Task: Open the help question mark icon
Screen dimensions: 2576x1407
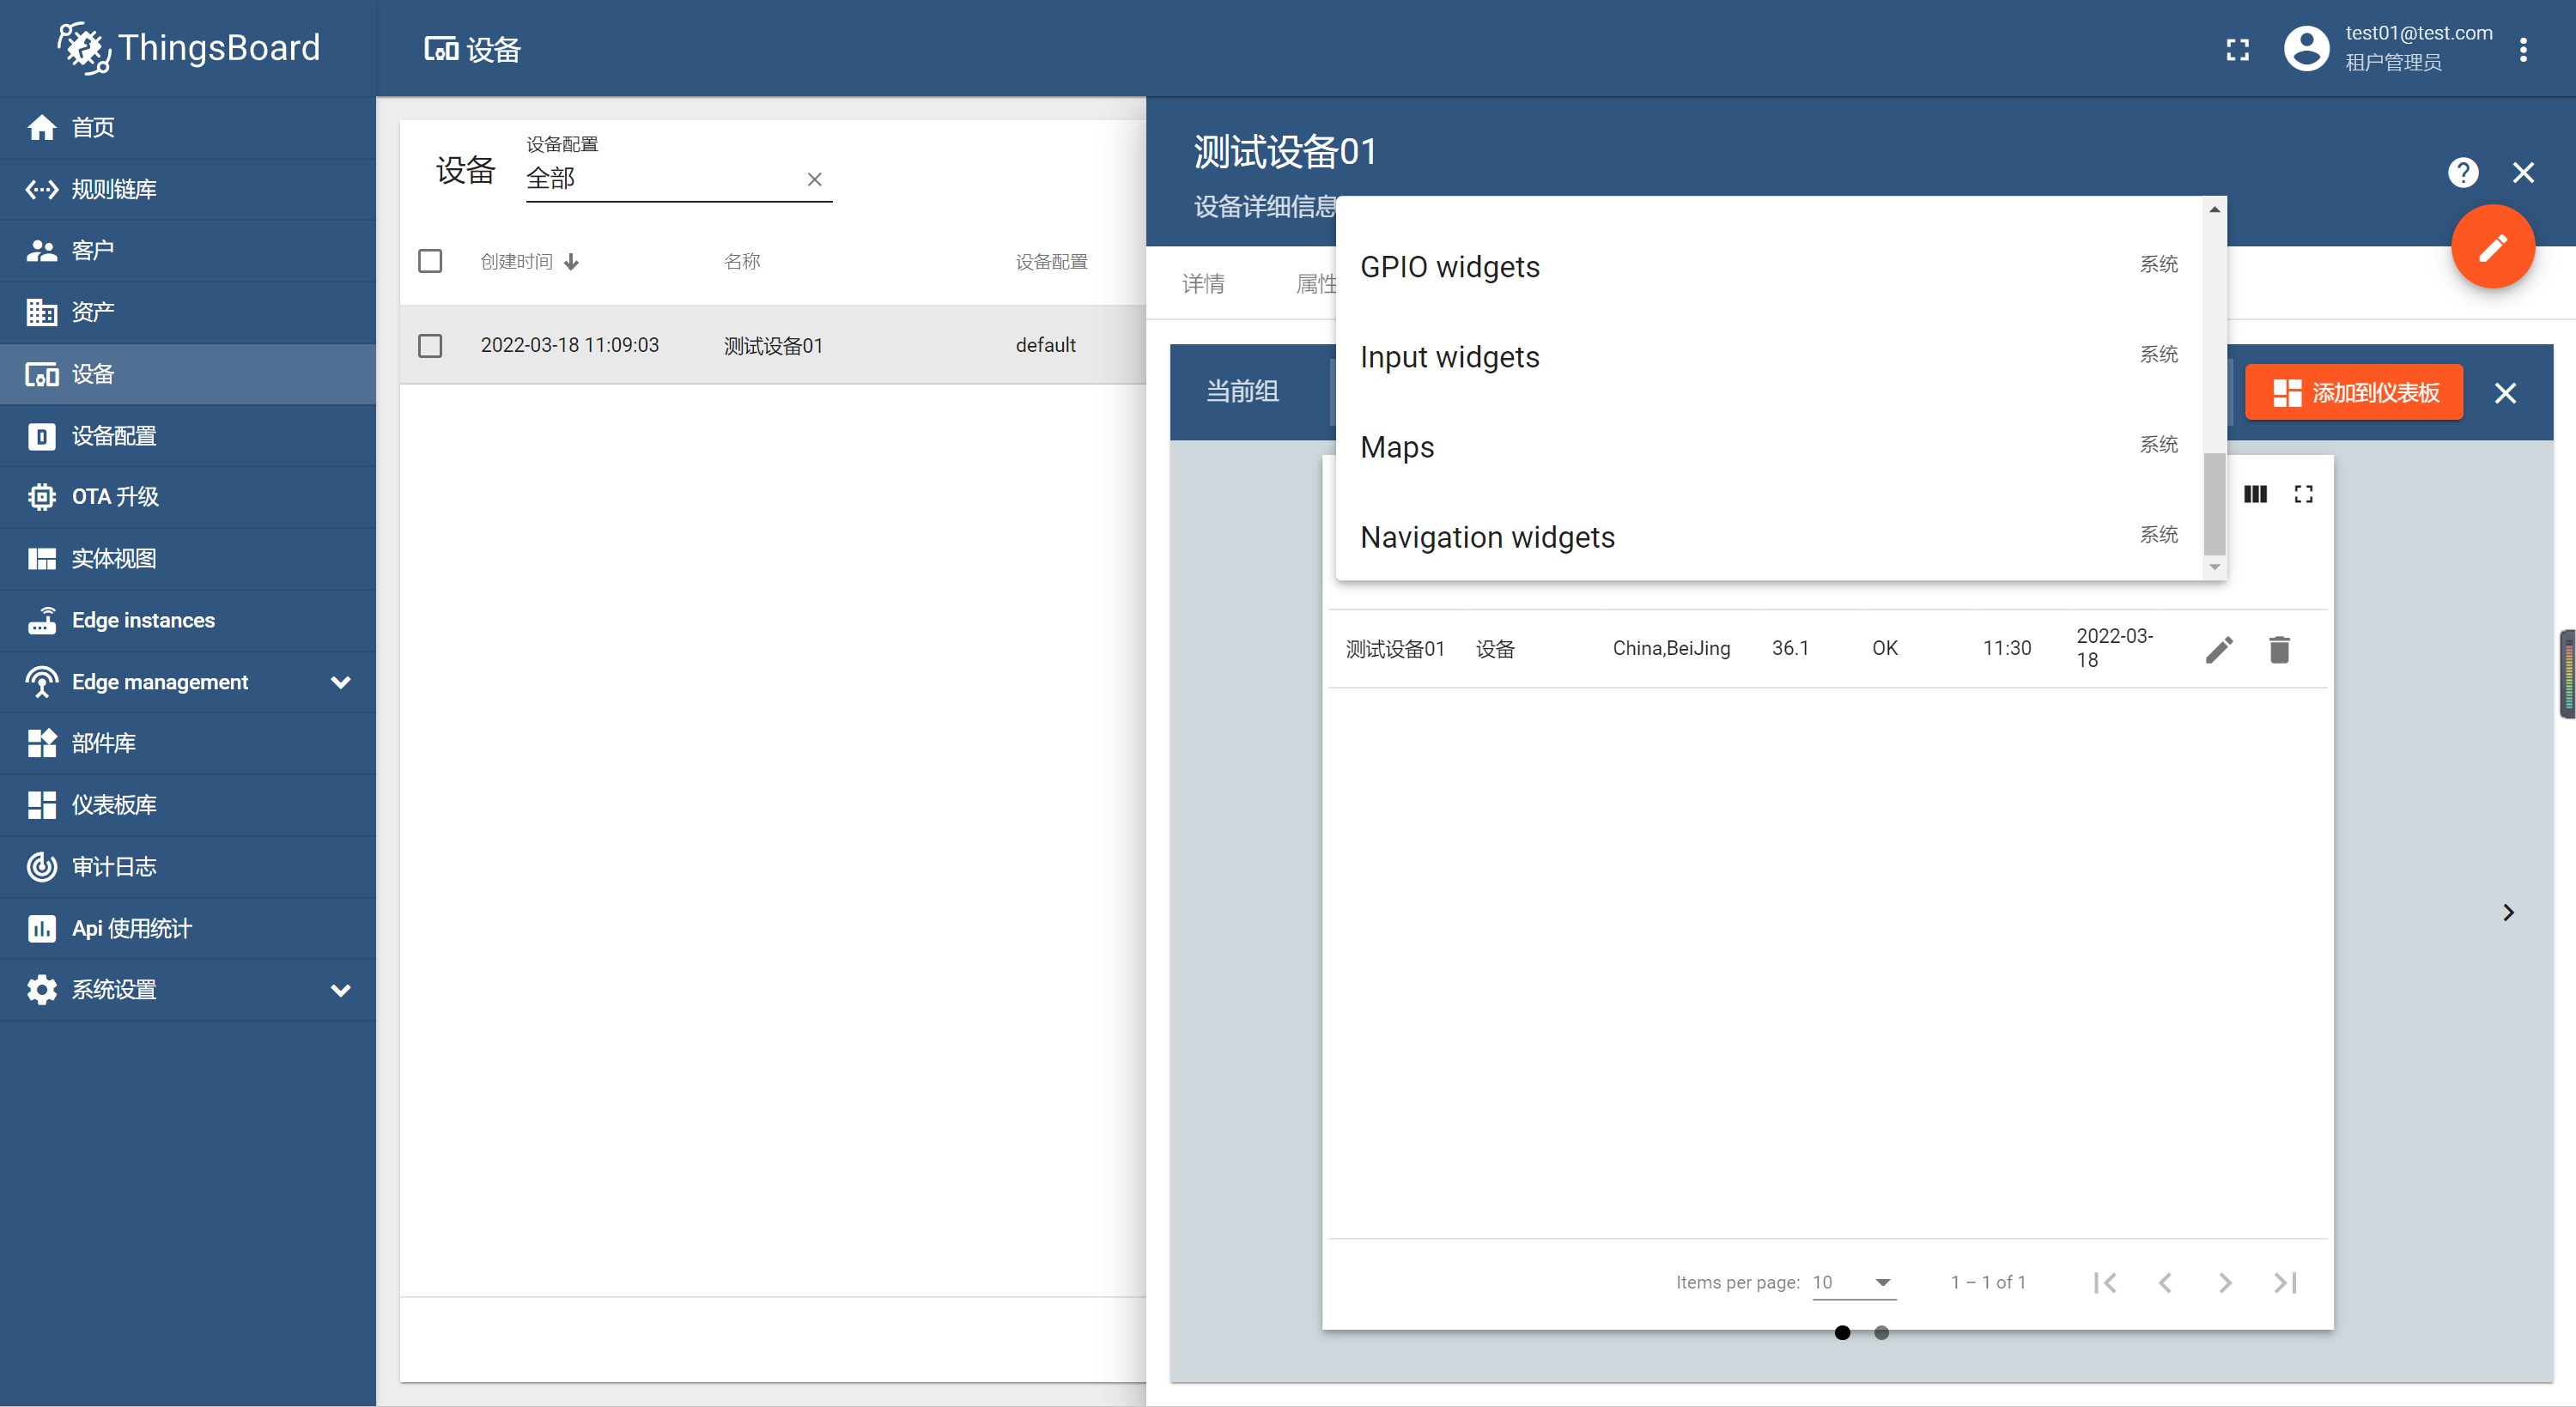Action: pyautogui.click(x=2462, y=173)
